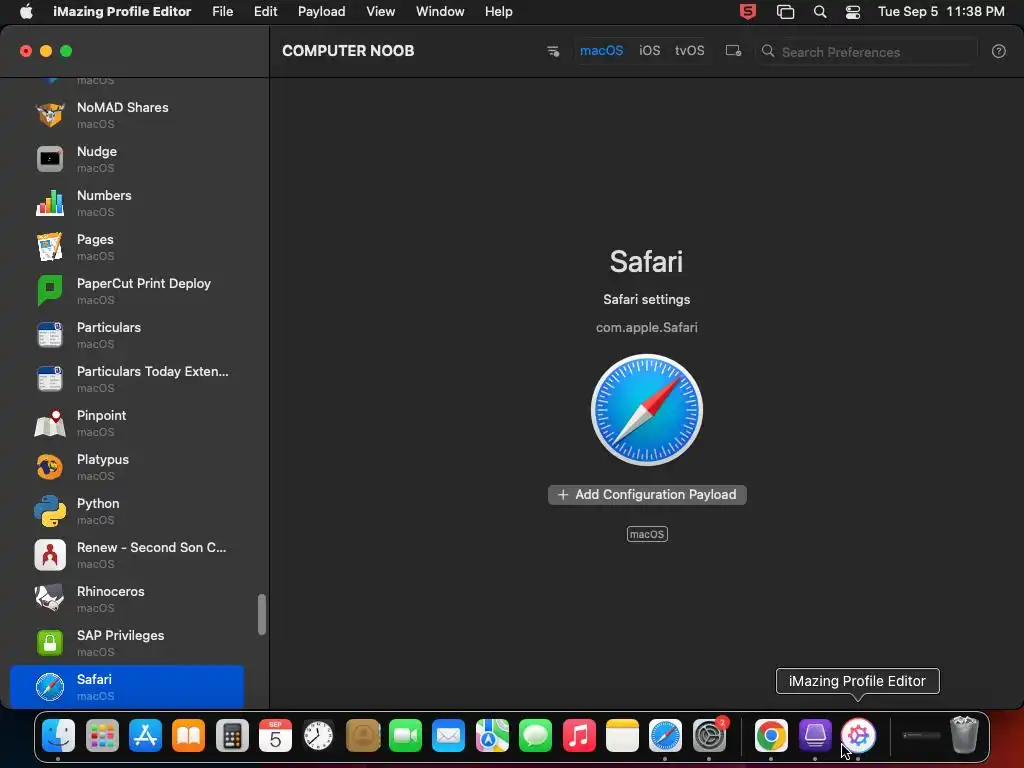Open the Help menu
The height and width of the screenshot is (768, 1024).
click(498, 12)
